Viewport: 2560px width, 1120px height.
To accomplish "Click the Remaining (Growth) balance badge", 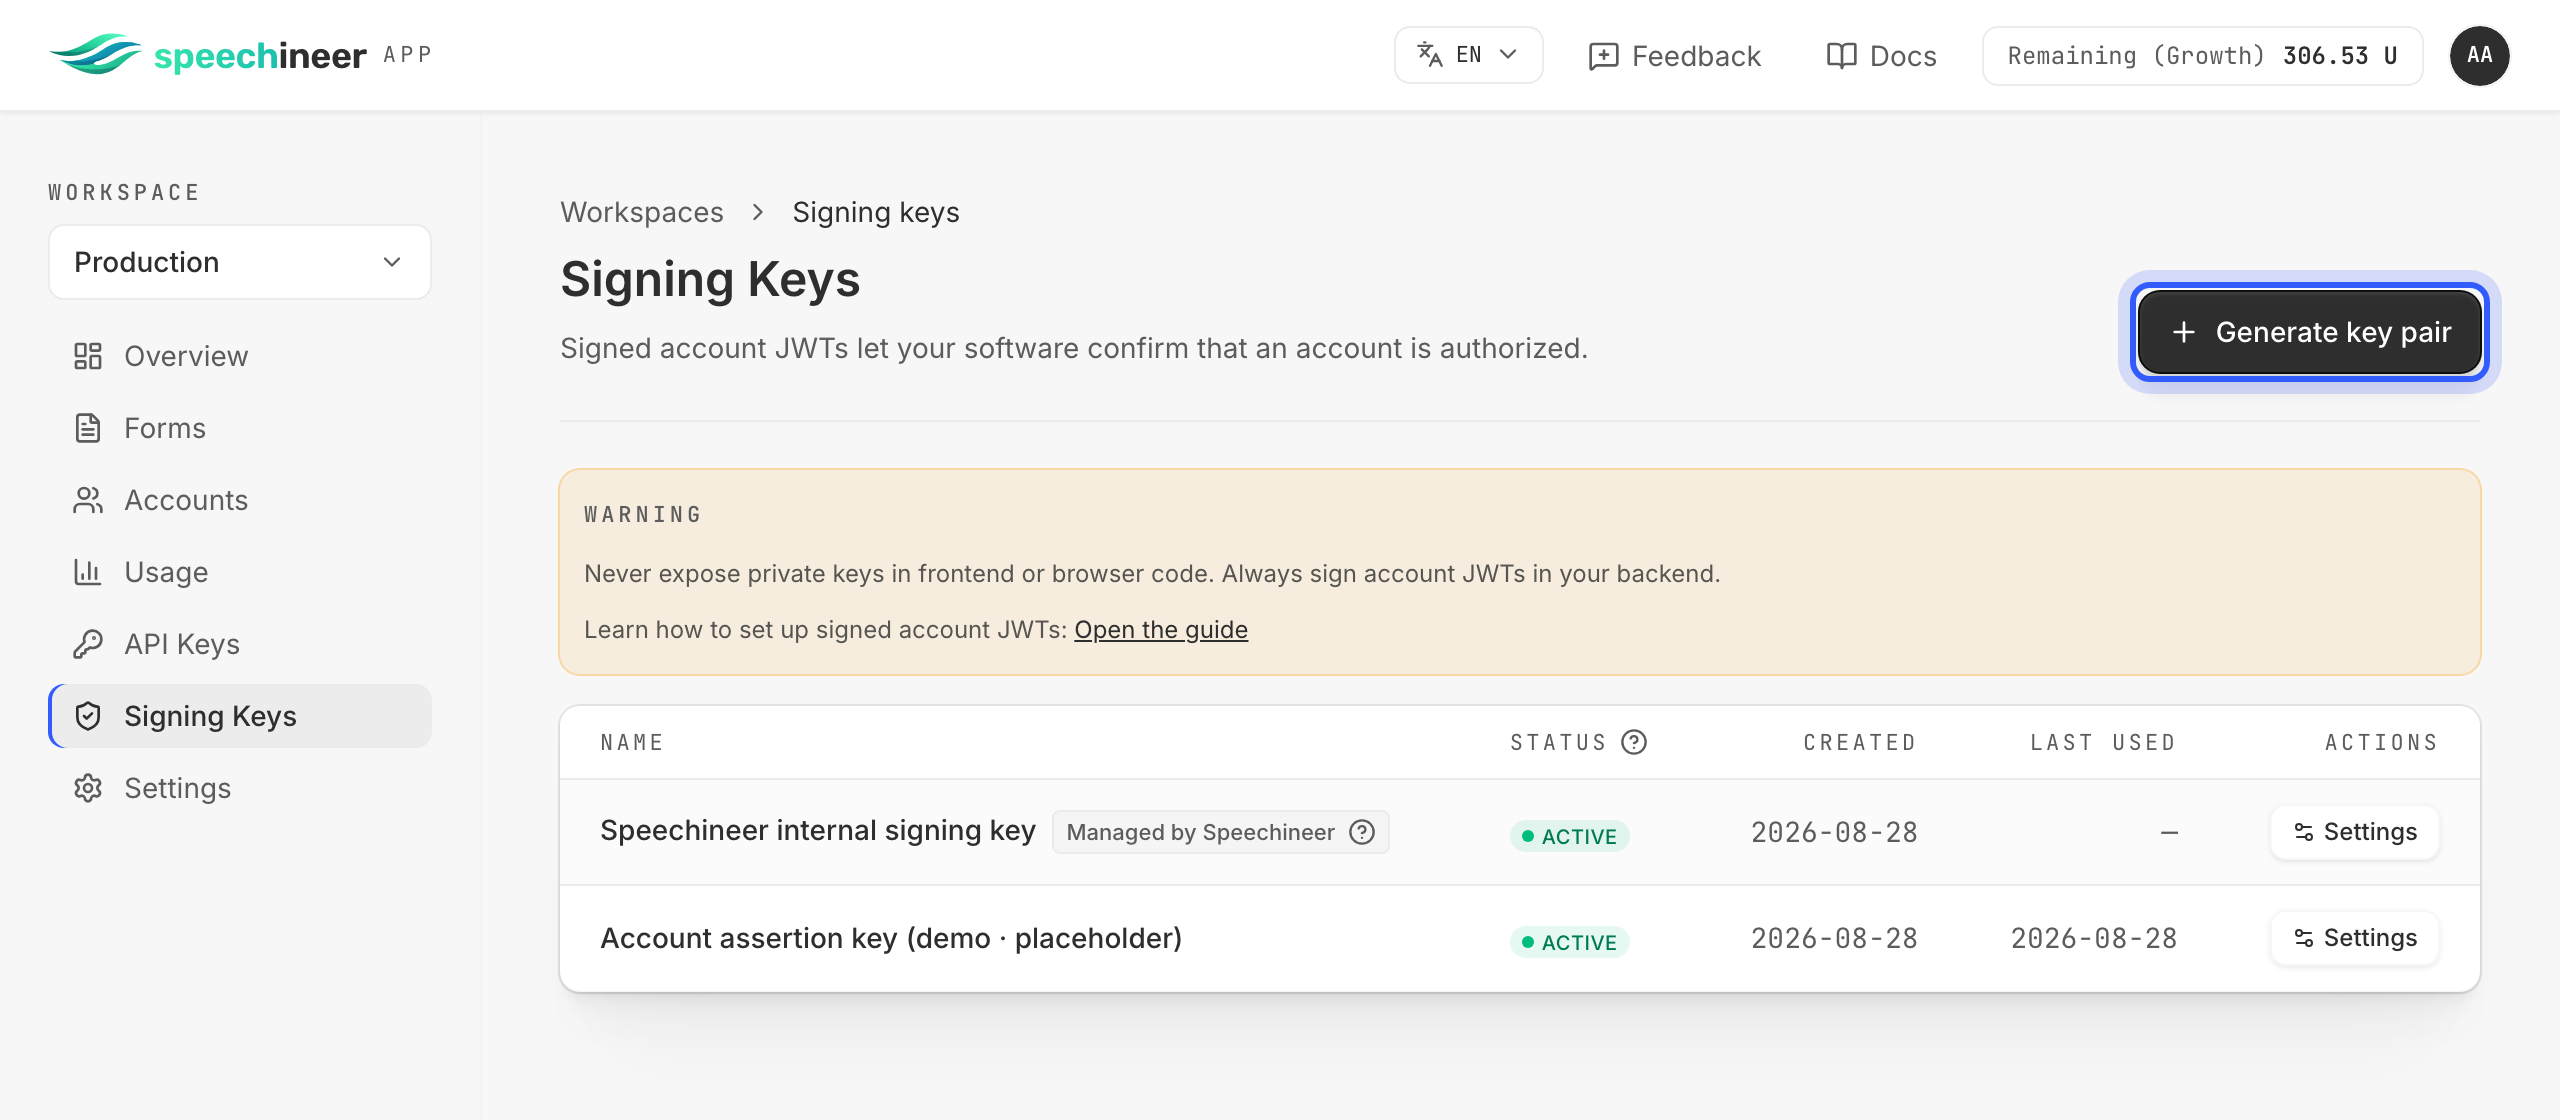I will point(2202,56).
